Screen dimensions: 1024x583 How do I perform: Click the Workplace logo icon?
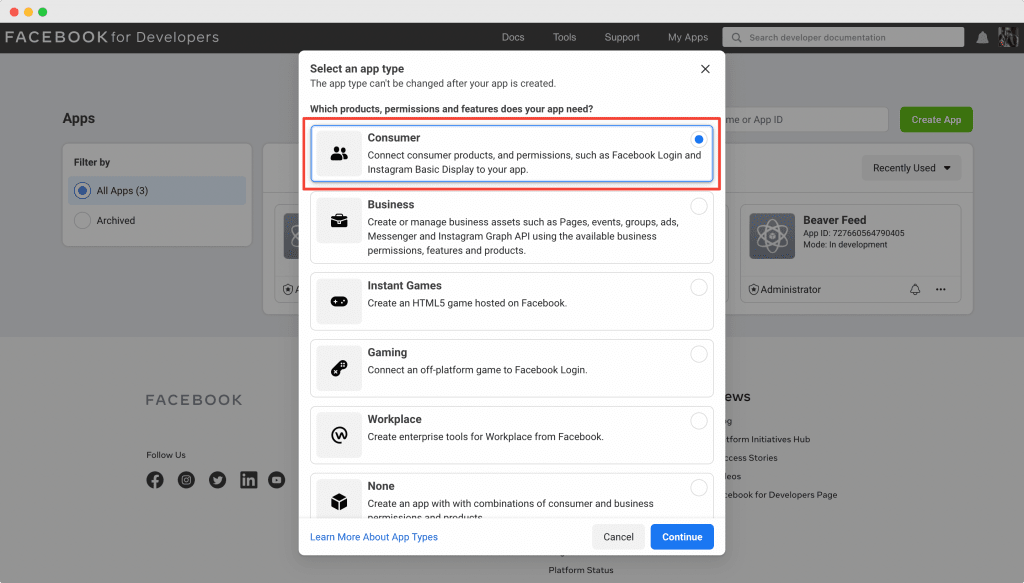339,435
